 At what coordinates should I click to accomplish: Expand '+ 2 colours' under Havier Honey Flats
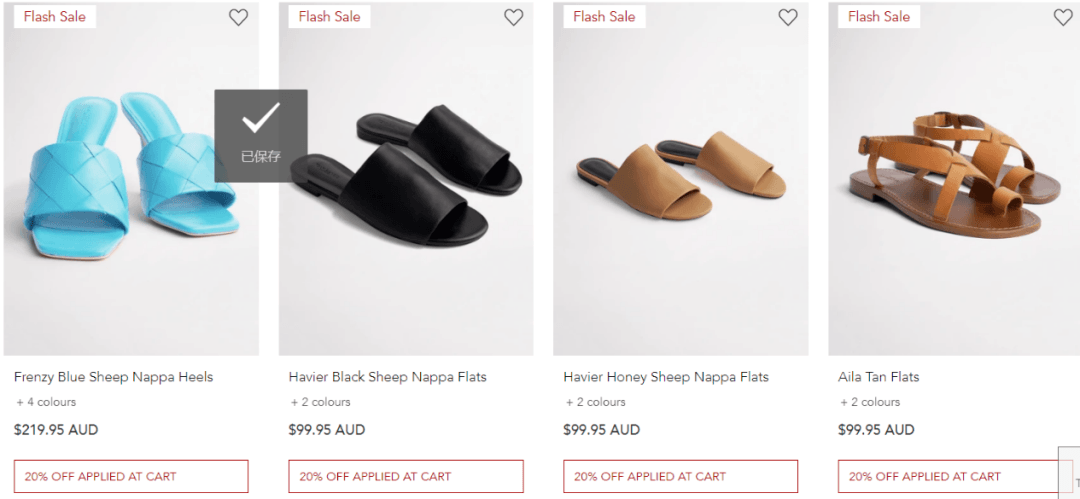(x=595, y=402)
